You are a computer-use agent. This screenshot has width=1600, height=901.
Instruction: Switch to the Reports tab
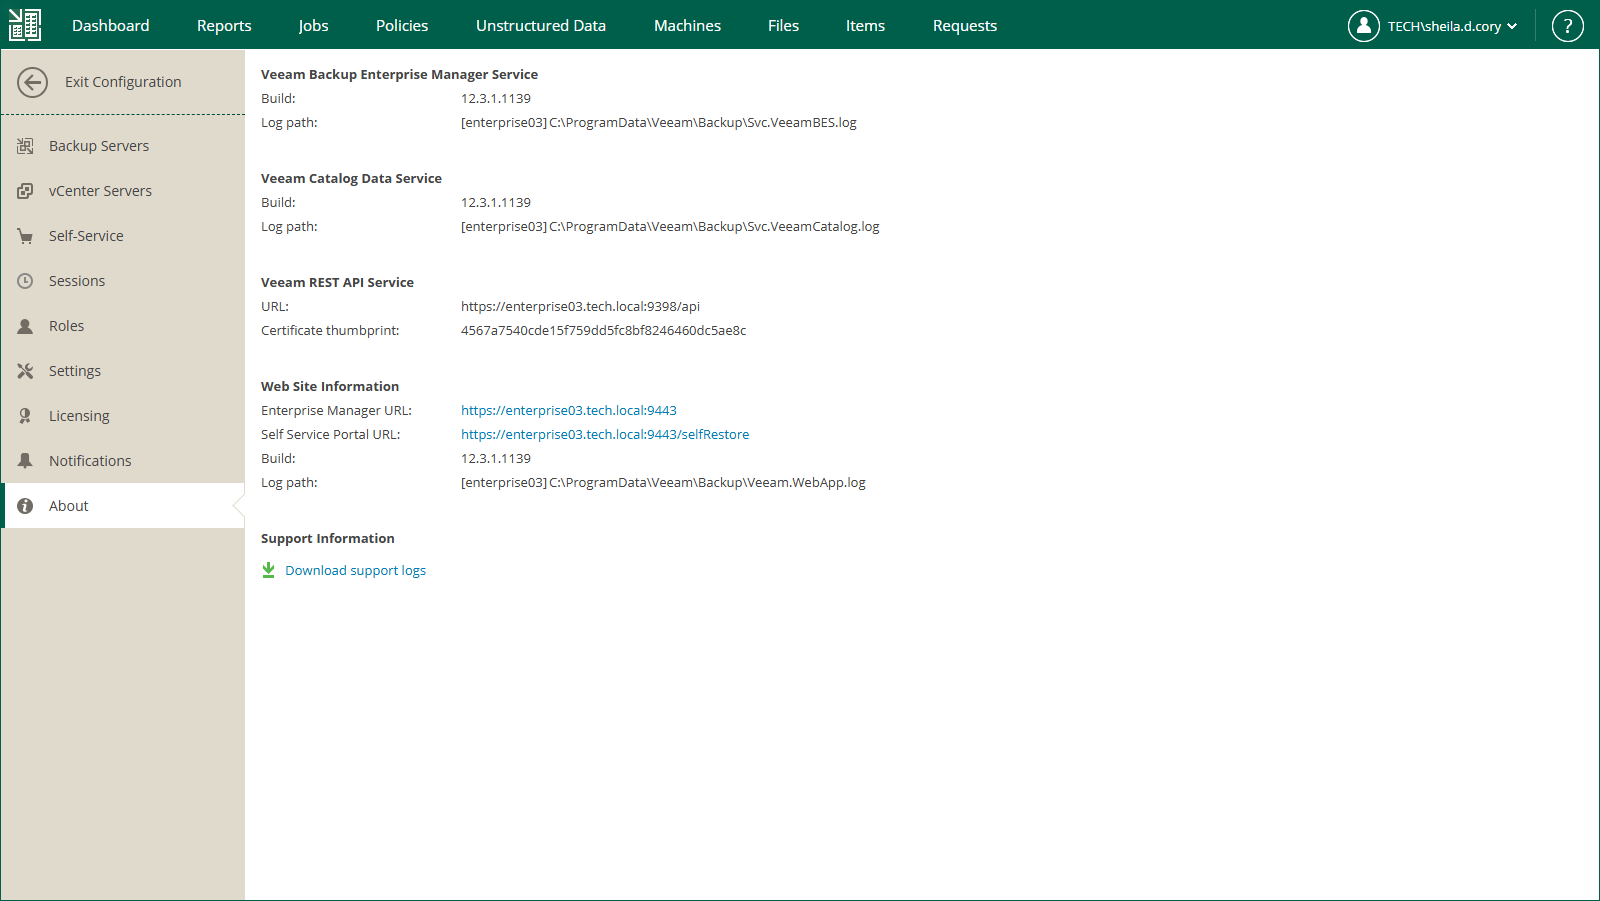[224, 26]
